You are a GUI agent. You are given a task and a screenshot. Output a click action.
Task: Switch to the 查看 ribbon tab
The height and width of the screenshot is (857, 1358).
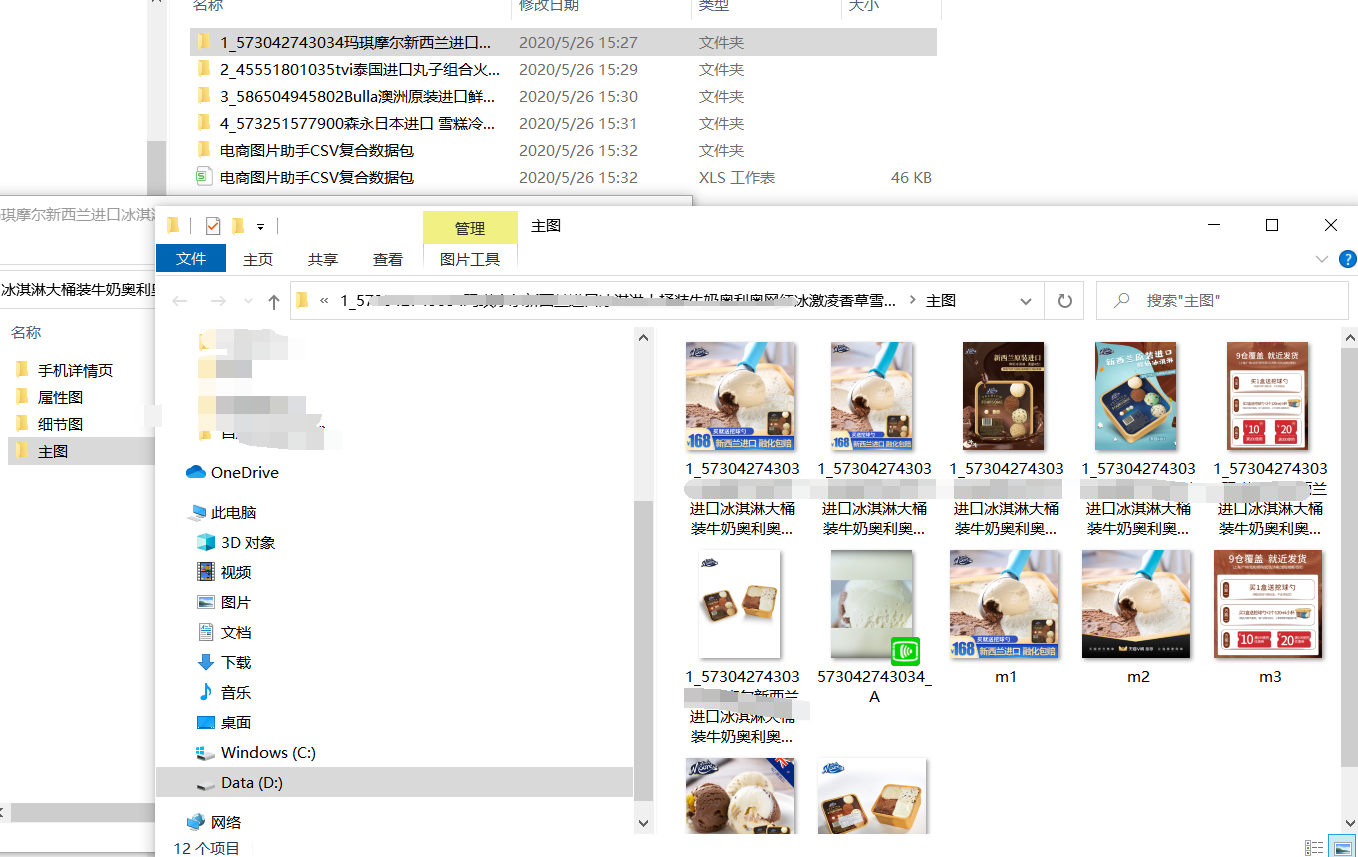pos(388,259)
